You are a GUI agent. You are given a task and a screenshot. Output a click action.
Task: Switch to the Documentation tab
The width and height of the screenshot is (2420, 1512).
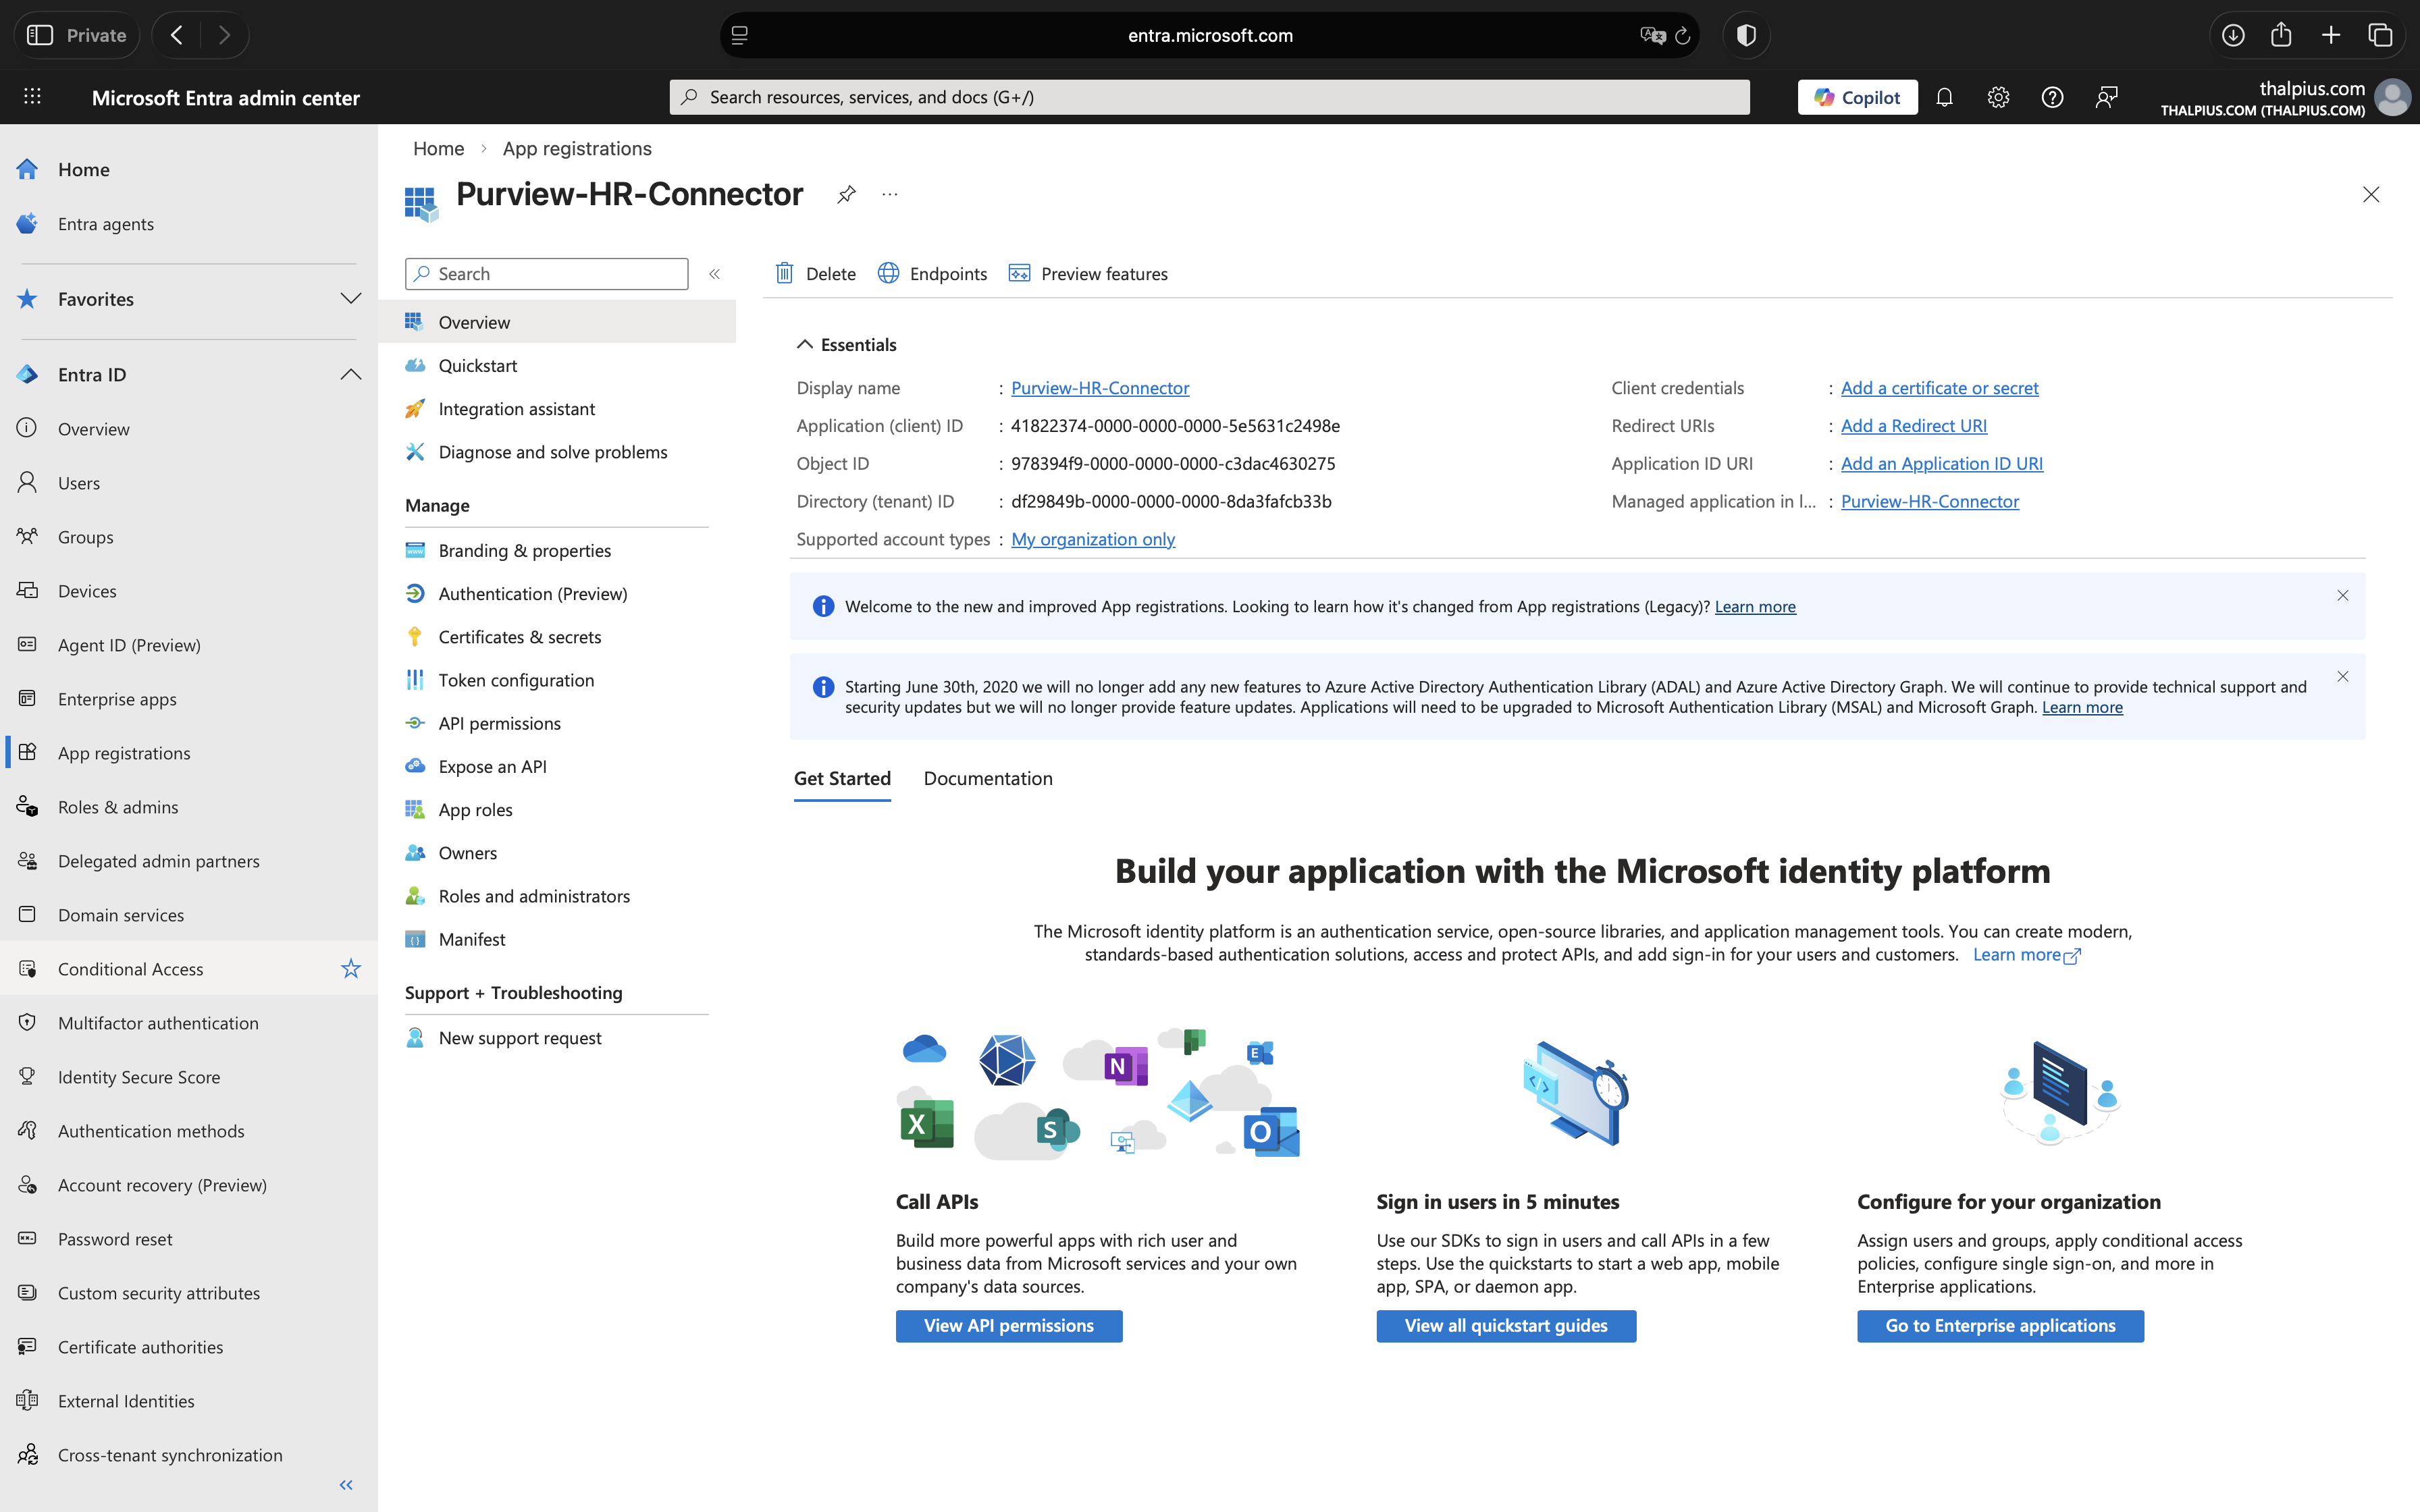[987, 778]
